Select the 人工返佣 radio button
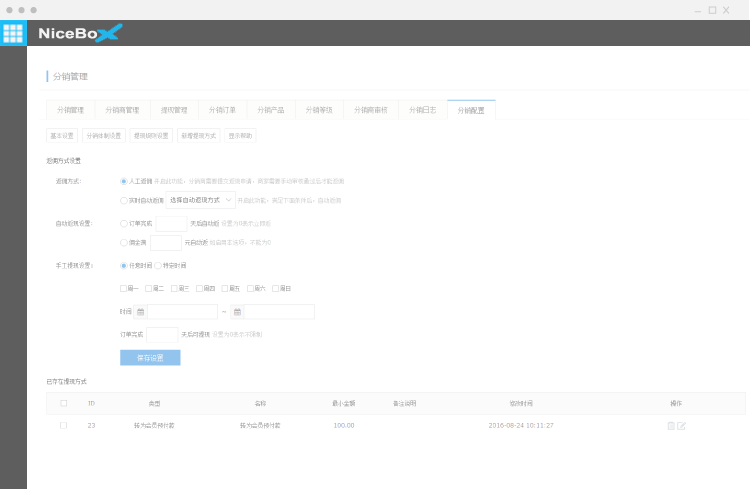The width and height of the screenshot is (750, 489). (123, 181)
